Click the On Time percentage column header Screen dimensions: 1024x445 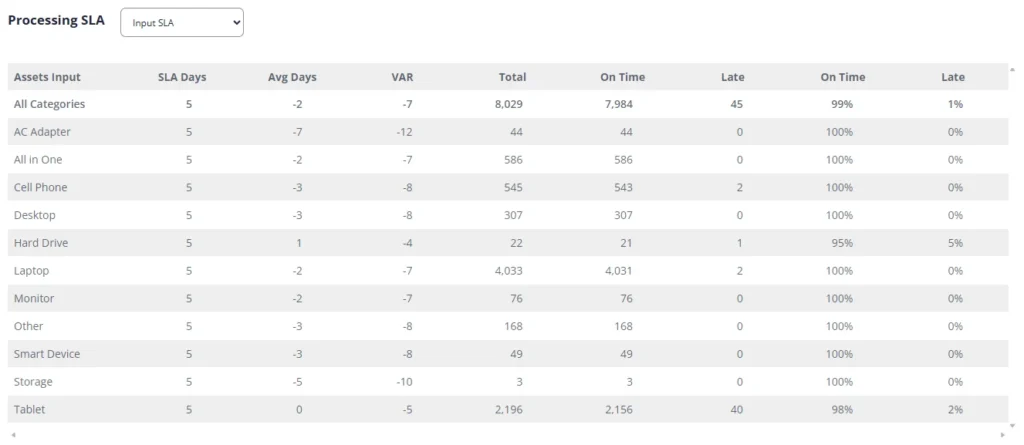pyautogui.click(x=842, y=77)
